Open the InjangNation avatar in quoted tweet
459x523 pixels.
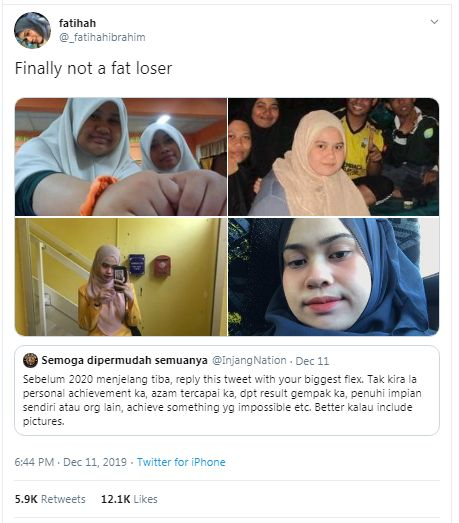30,361
